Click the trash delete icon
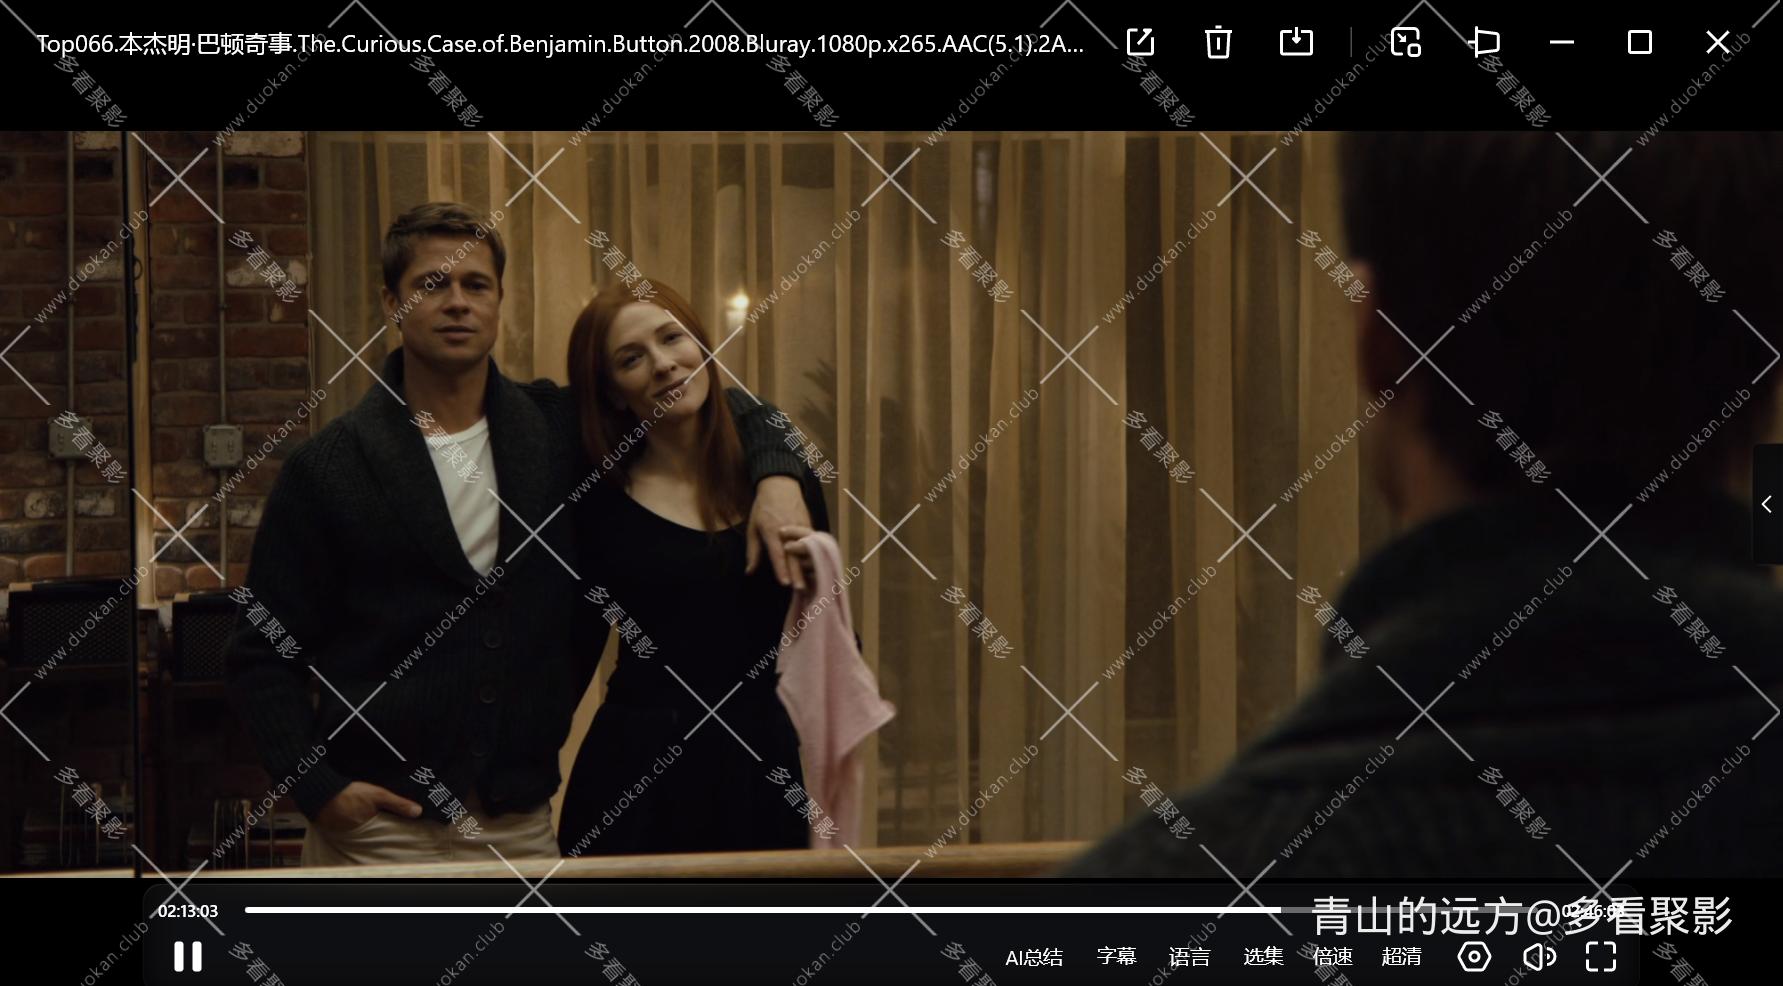The width and height of the screenshot is (1783, 986). coord(1217,43)
